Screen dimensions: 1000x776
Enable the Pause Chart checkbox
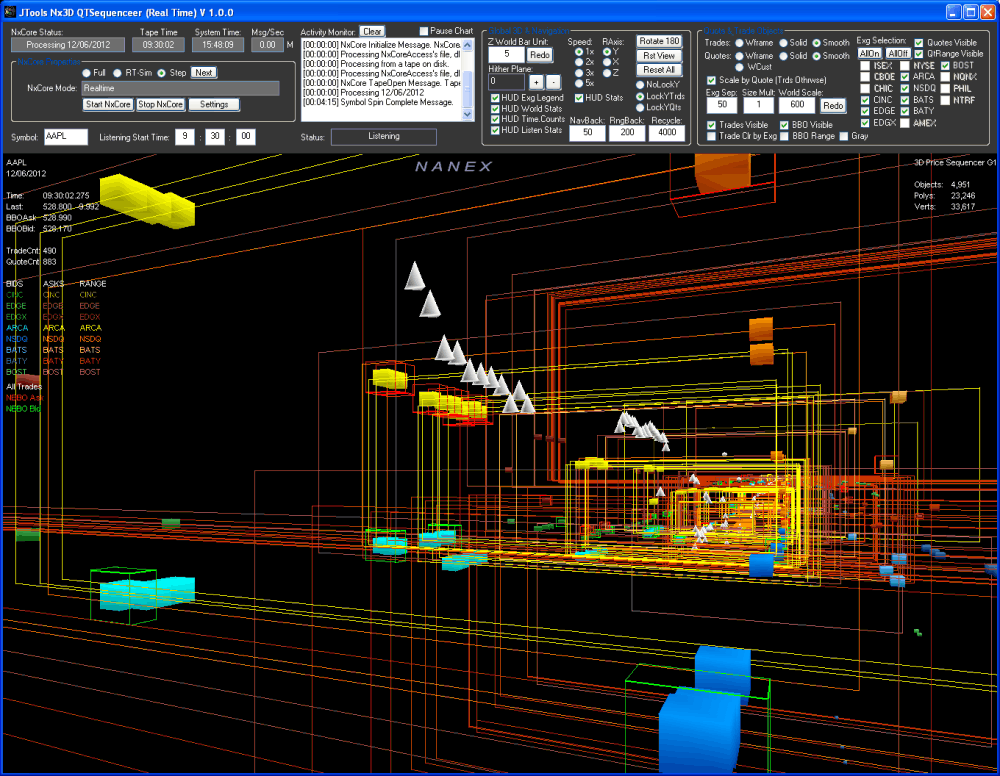(x=423, y=31)
